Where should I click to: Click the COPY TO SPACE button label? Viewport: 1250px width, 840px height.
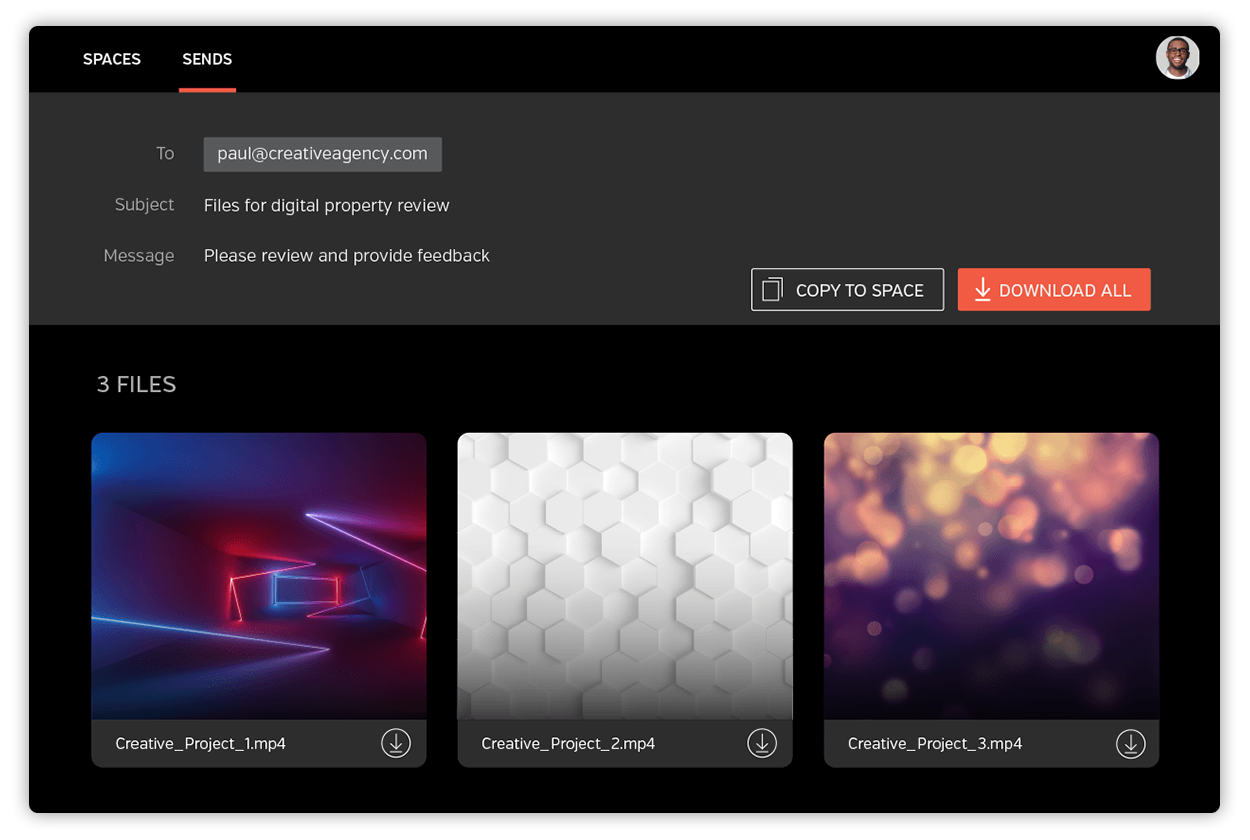pos(859,290)
